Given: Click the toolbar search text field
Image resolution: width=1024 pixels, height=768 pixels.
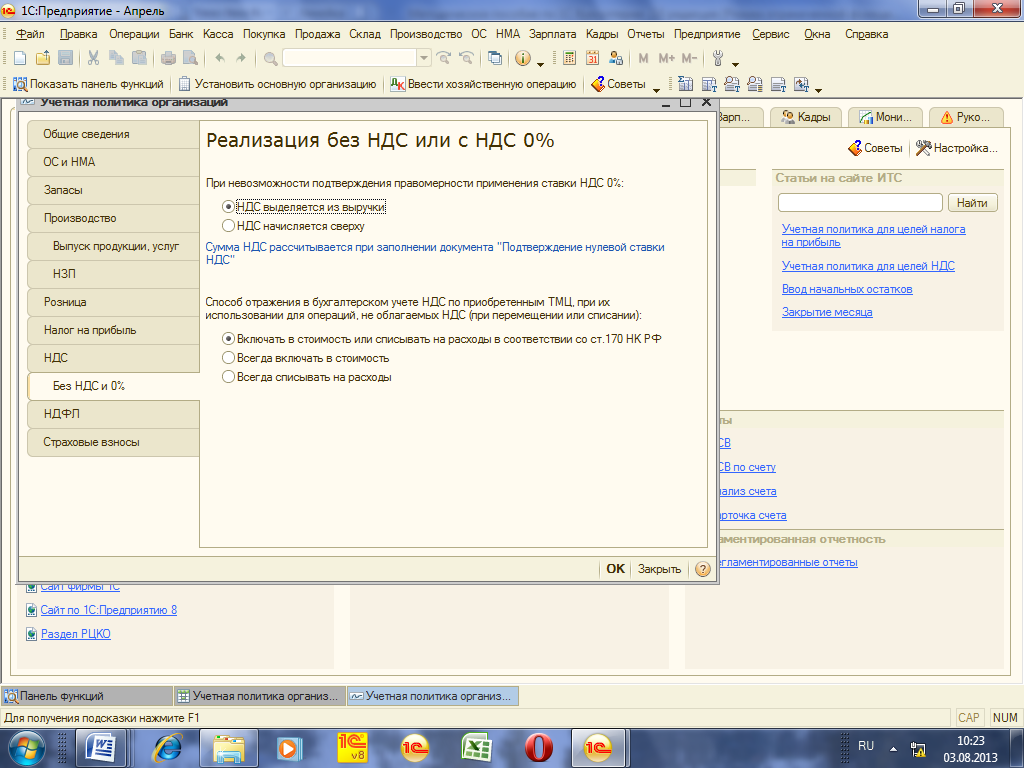Looking at the screenshot, I should pos(349,59).
